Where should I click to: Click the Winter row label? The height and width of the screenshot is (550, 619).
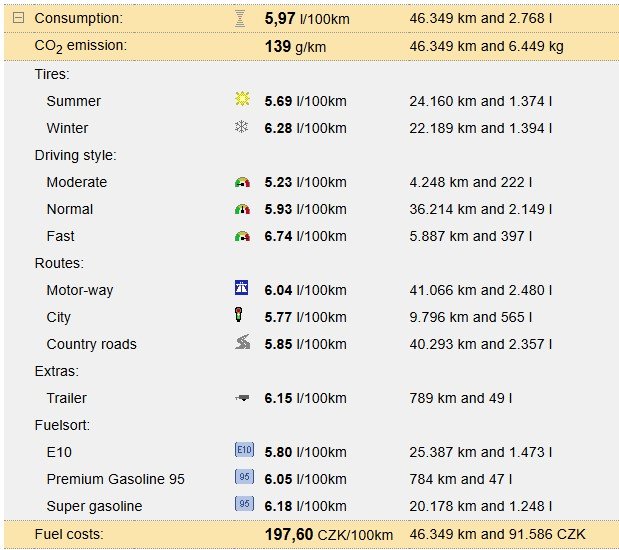(x=68, y=128)
